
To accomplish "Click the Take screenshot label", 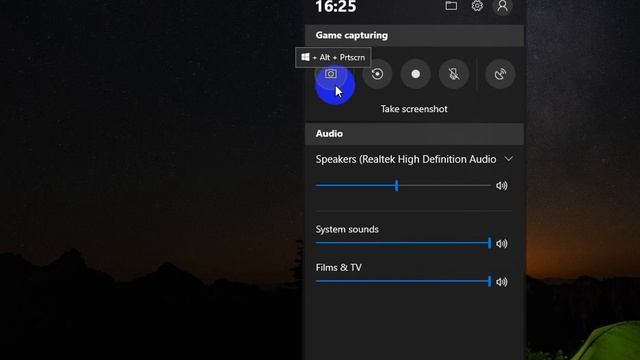I will click(x=414, y=109).
